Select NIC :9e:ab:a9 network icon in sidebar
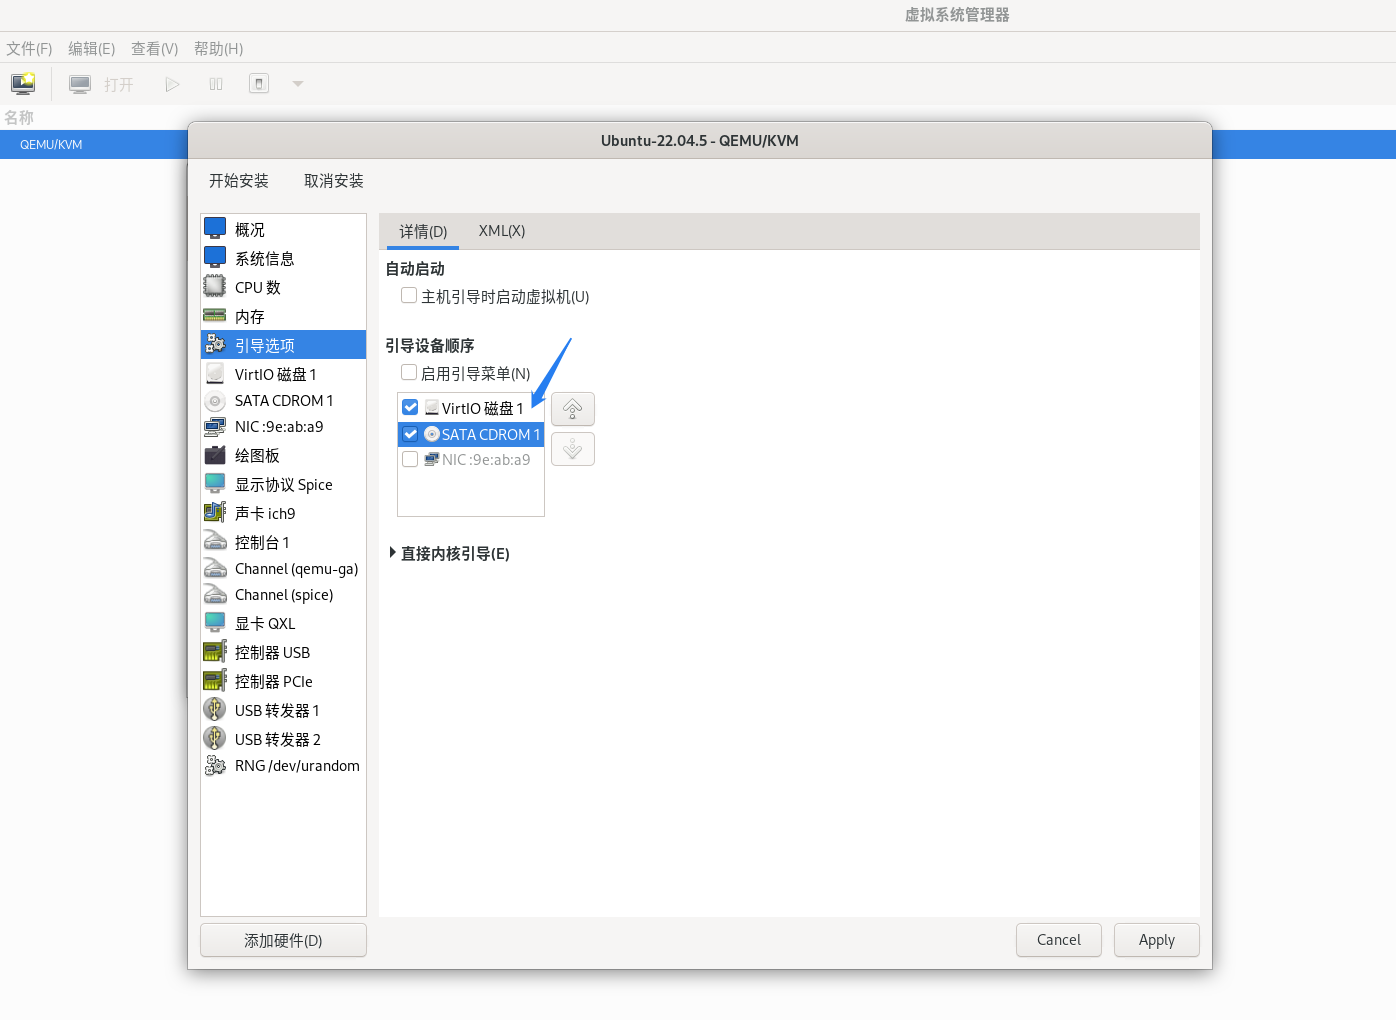1396x1020 pixels. (x=215, y=427)
